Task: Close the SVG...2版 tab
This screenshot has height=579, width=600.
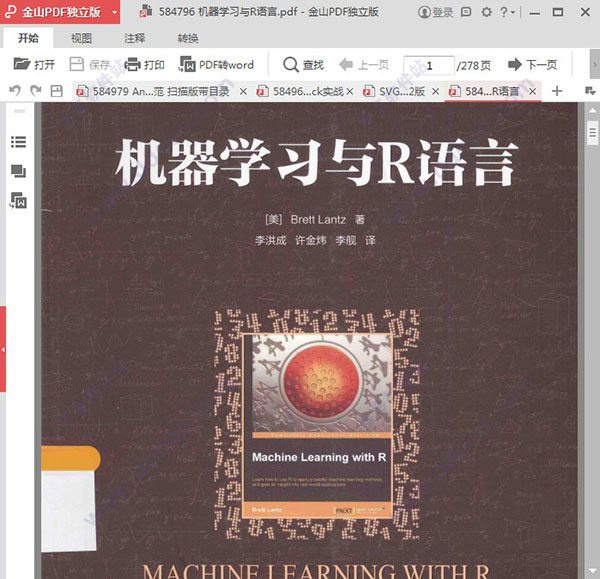Action: point(435,91)
